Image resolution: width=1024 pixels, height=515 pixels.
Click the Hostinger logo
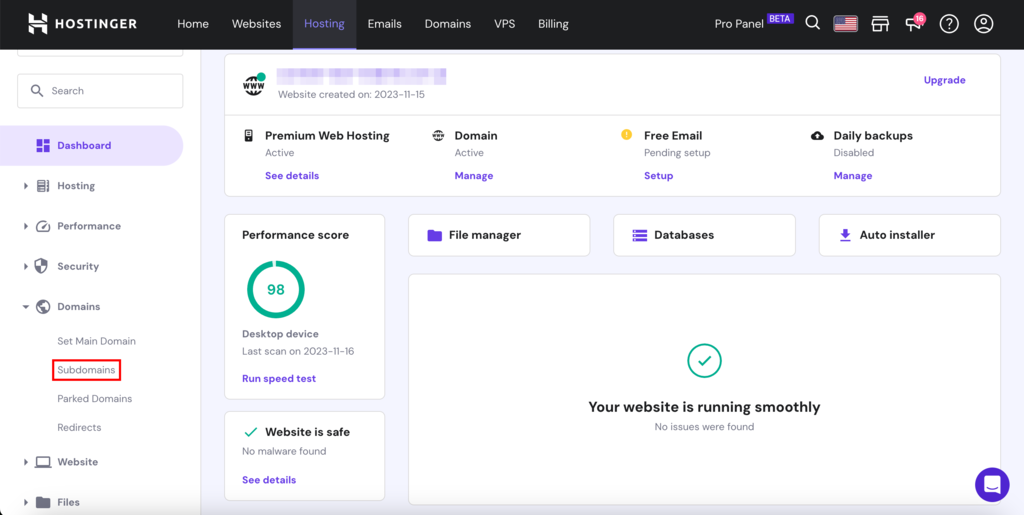(82, 24)
